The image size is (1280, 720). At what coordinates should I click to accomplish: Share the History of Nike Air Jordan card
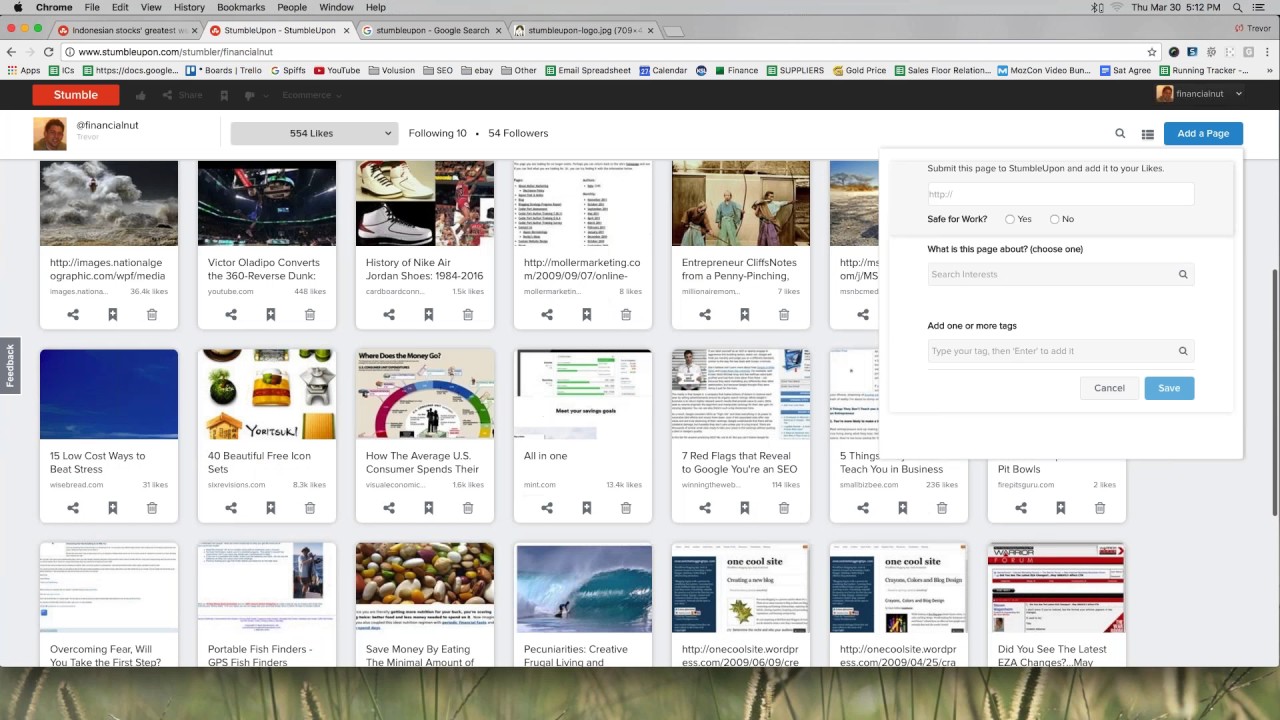[x=389, y=314]
